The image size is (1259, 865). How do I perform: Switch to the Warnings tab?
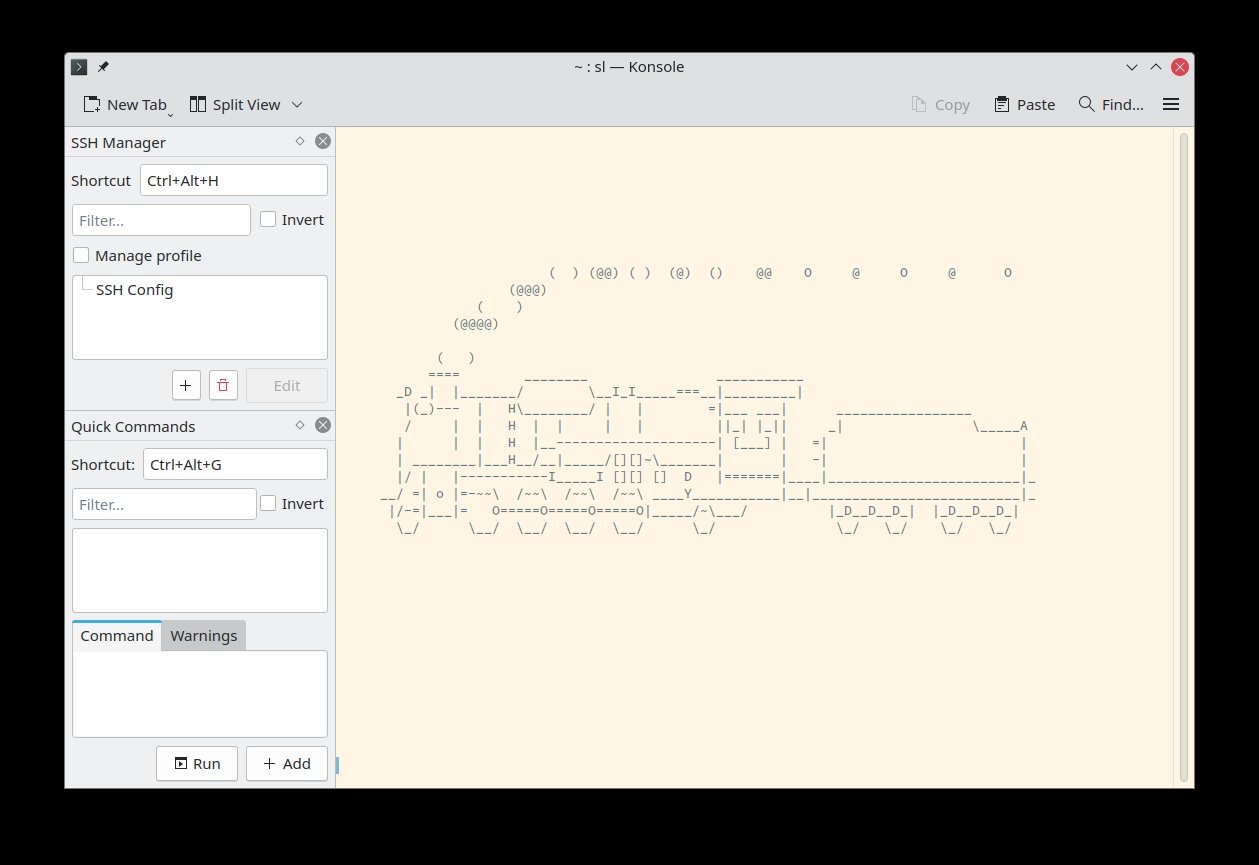[x=203, y=636]
